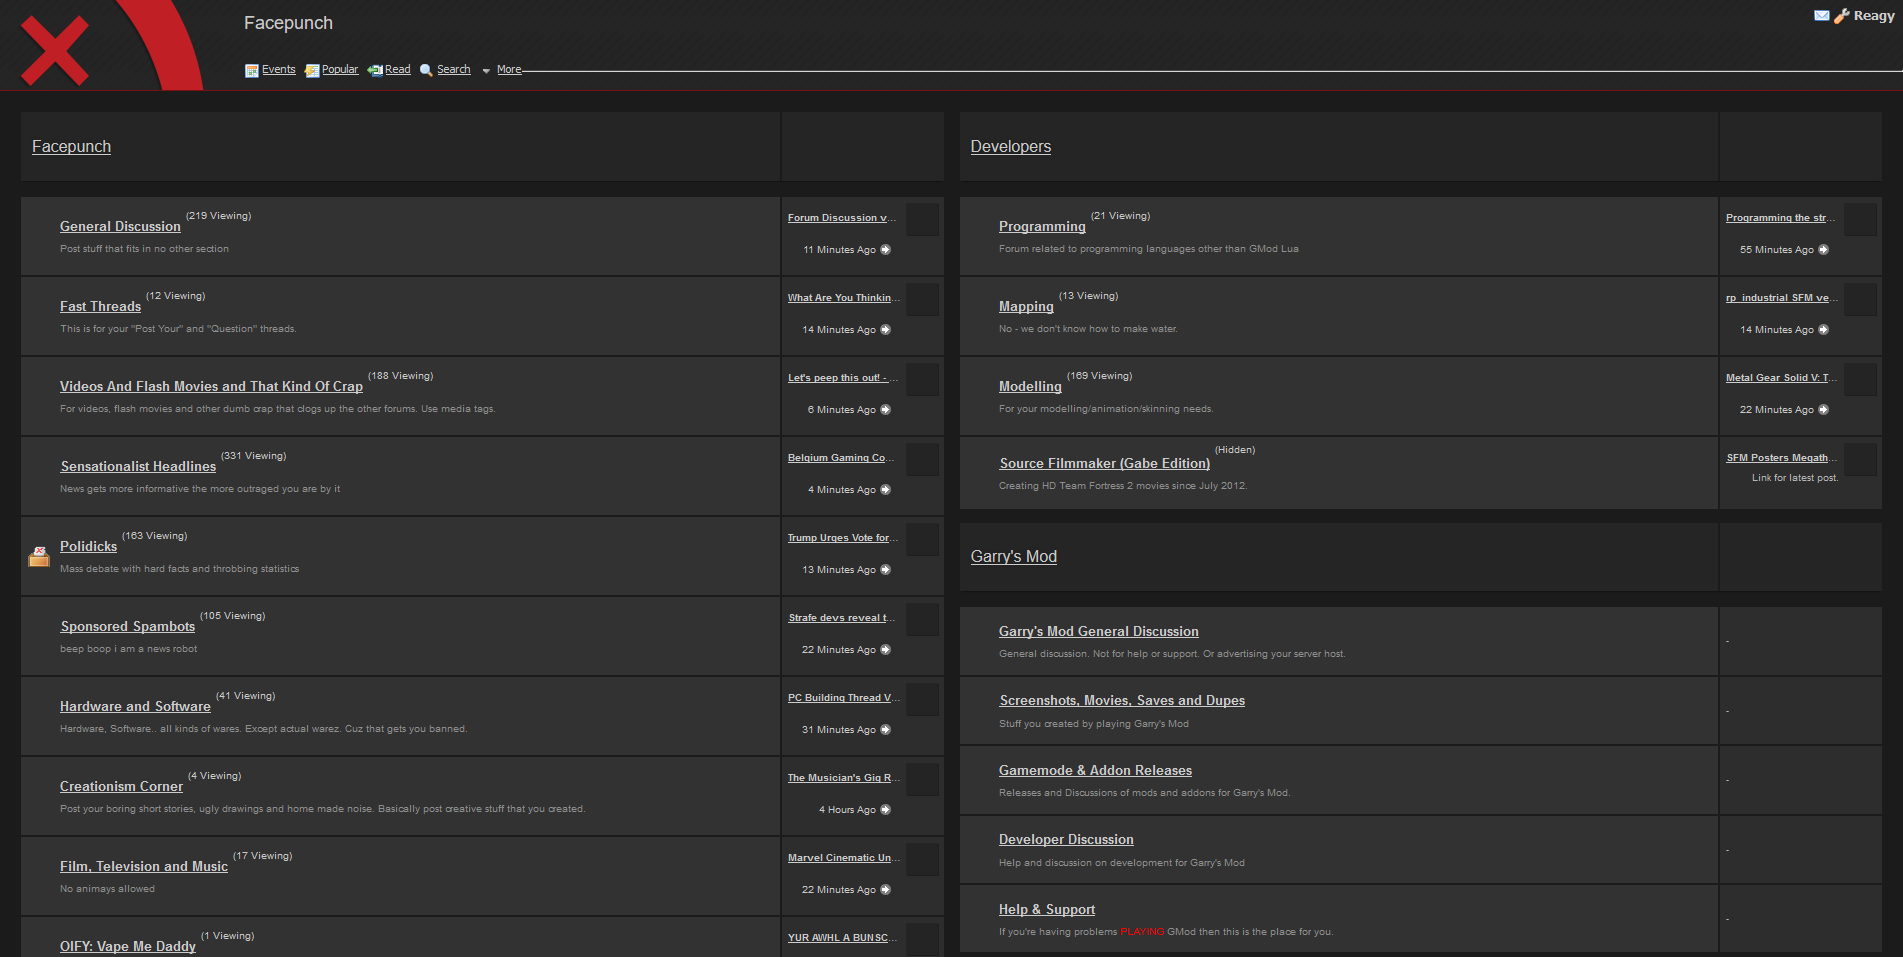
Task: Go to last post arrow for Sponsored Spambots
Action: pos(885,649)
